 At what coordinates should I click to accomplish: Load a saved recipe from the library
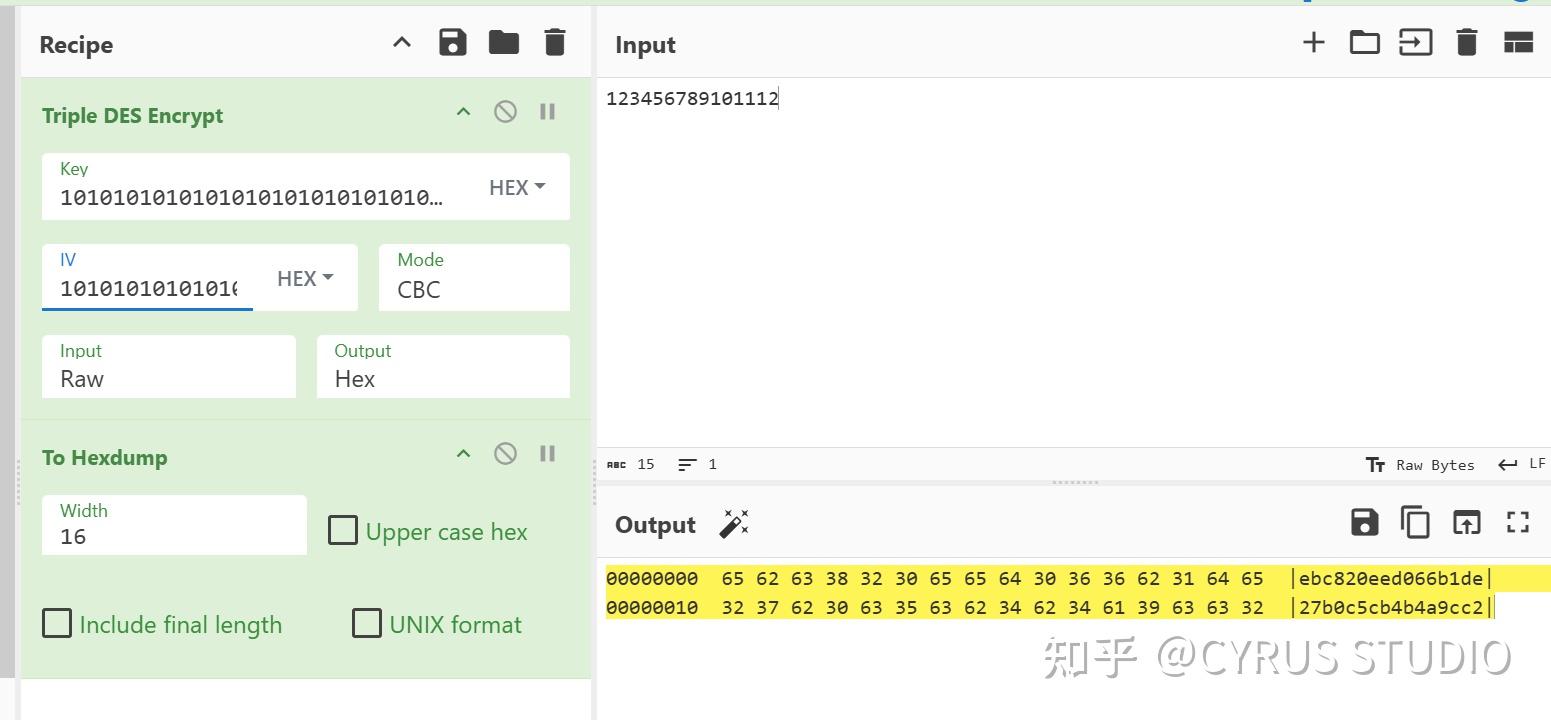(504, 42)
